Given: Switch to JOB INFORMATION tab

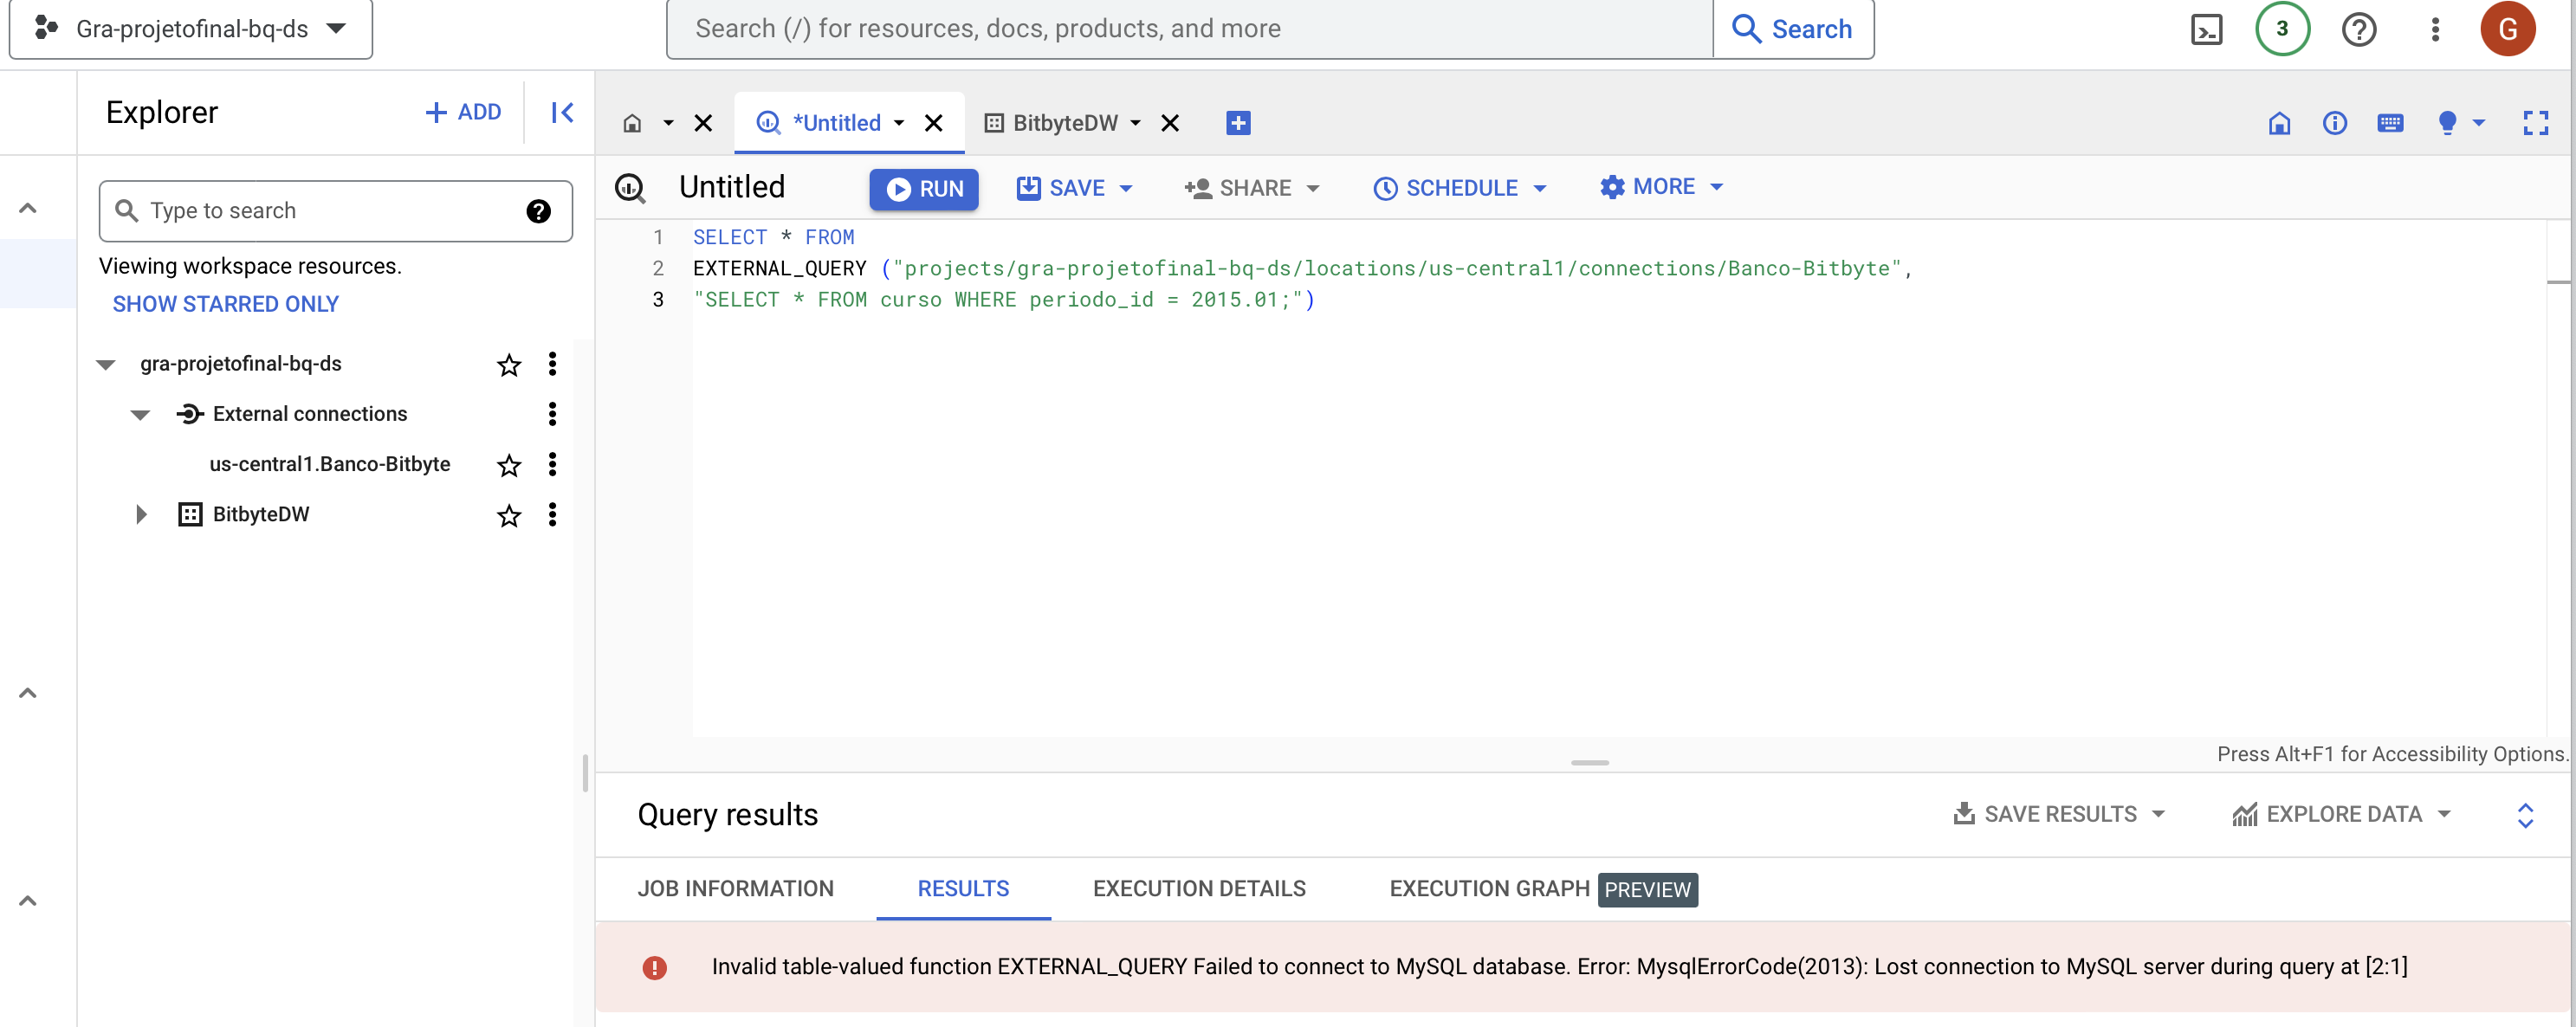Looking at the screenshot, I should pyautogui.click(x=736, y=888).
